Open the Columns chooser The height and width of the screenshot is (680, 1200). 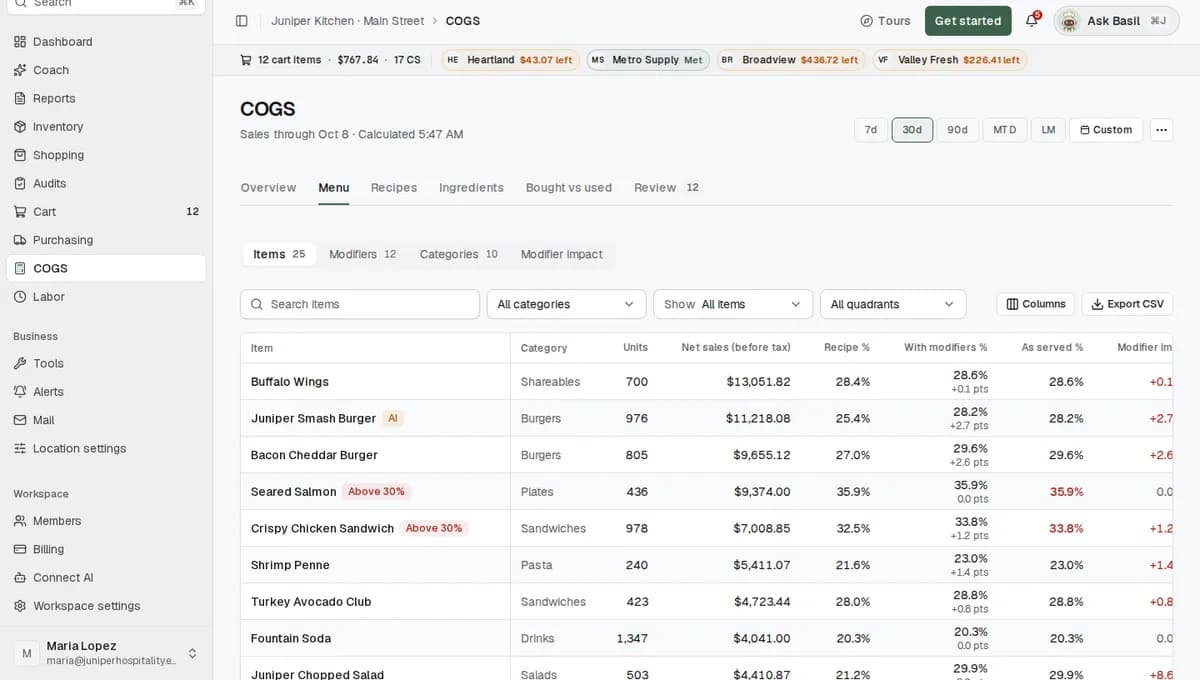[x=1036, y=304]
